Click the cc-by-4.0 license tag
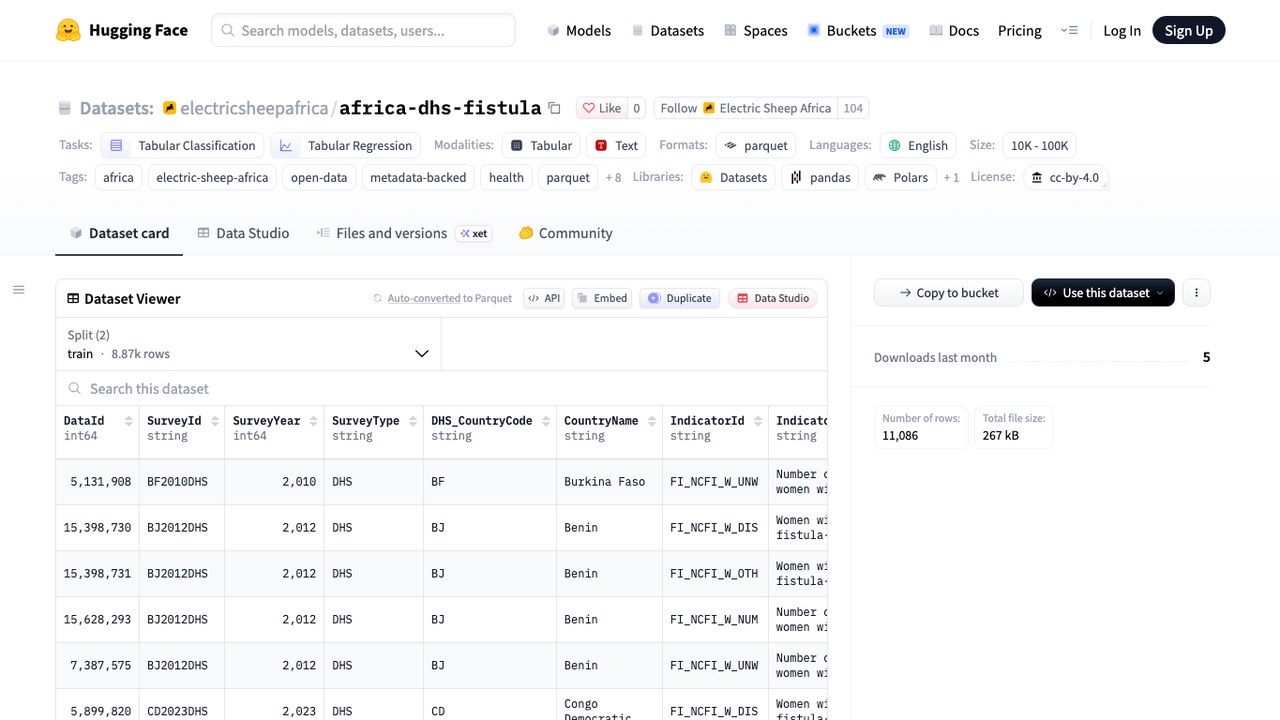The width and height of the screenshot is (1280, 720). point(1065,178)
